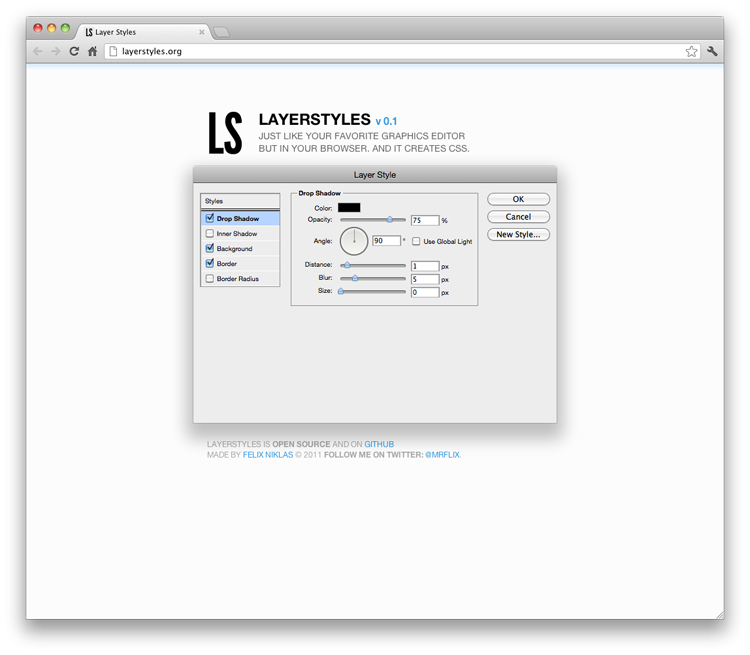Click the Distance value field

click(425, 266)
